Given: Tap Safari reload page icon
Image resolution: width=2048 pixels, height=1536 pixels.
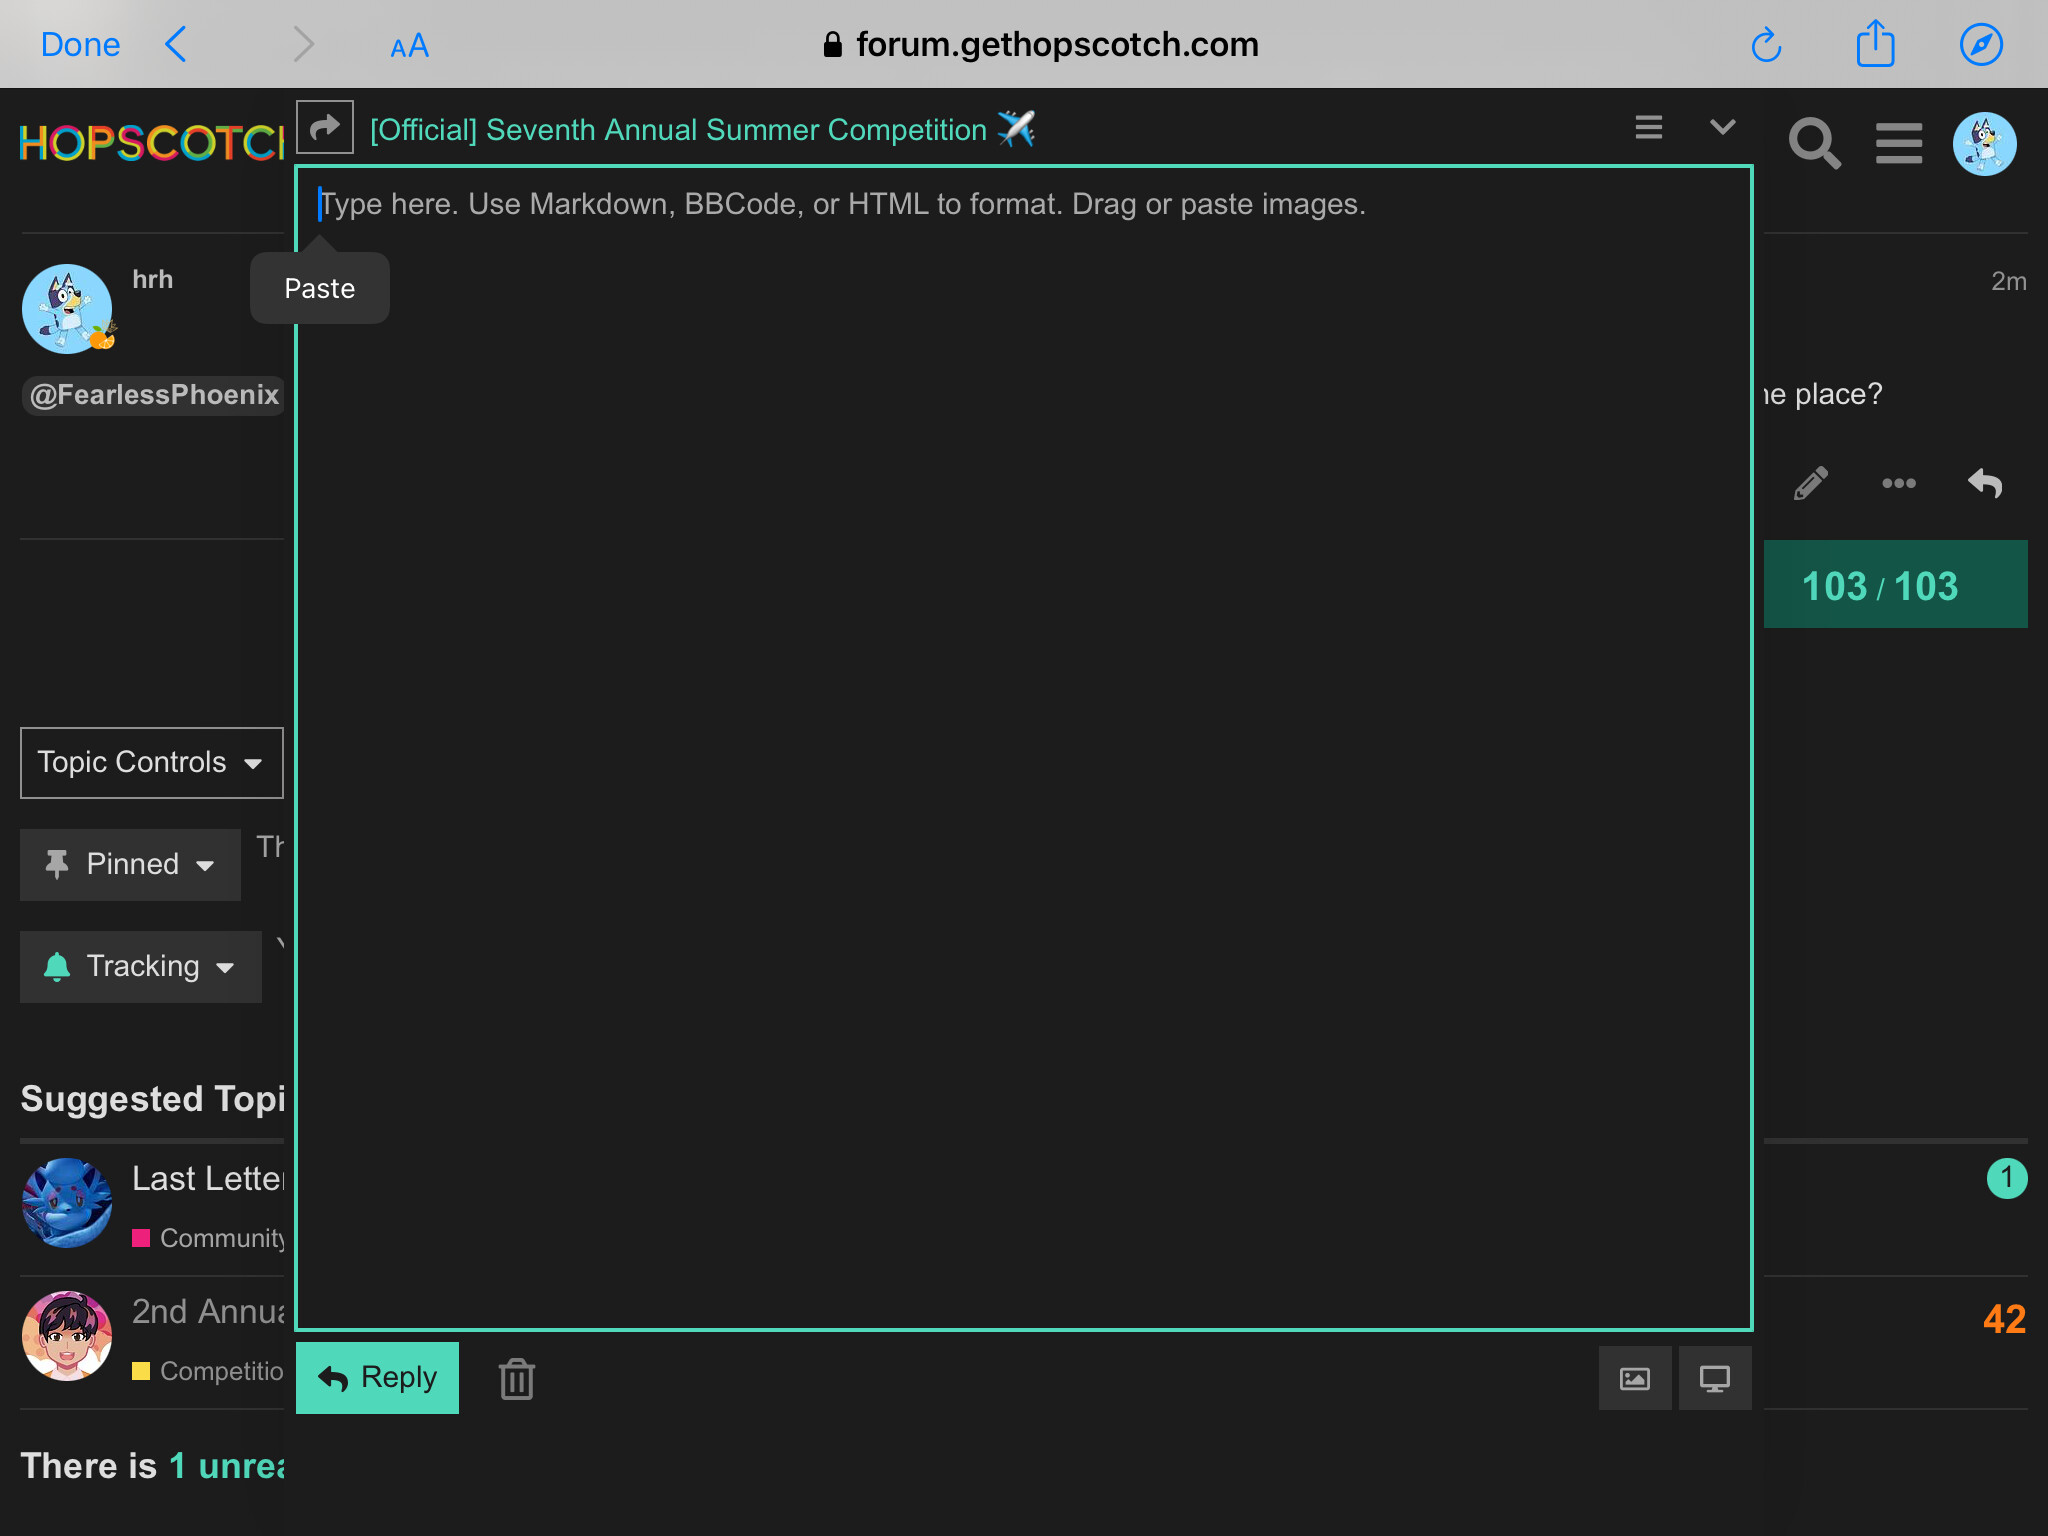Looking at the screenshot, I should pos(1766,45).
